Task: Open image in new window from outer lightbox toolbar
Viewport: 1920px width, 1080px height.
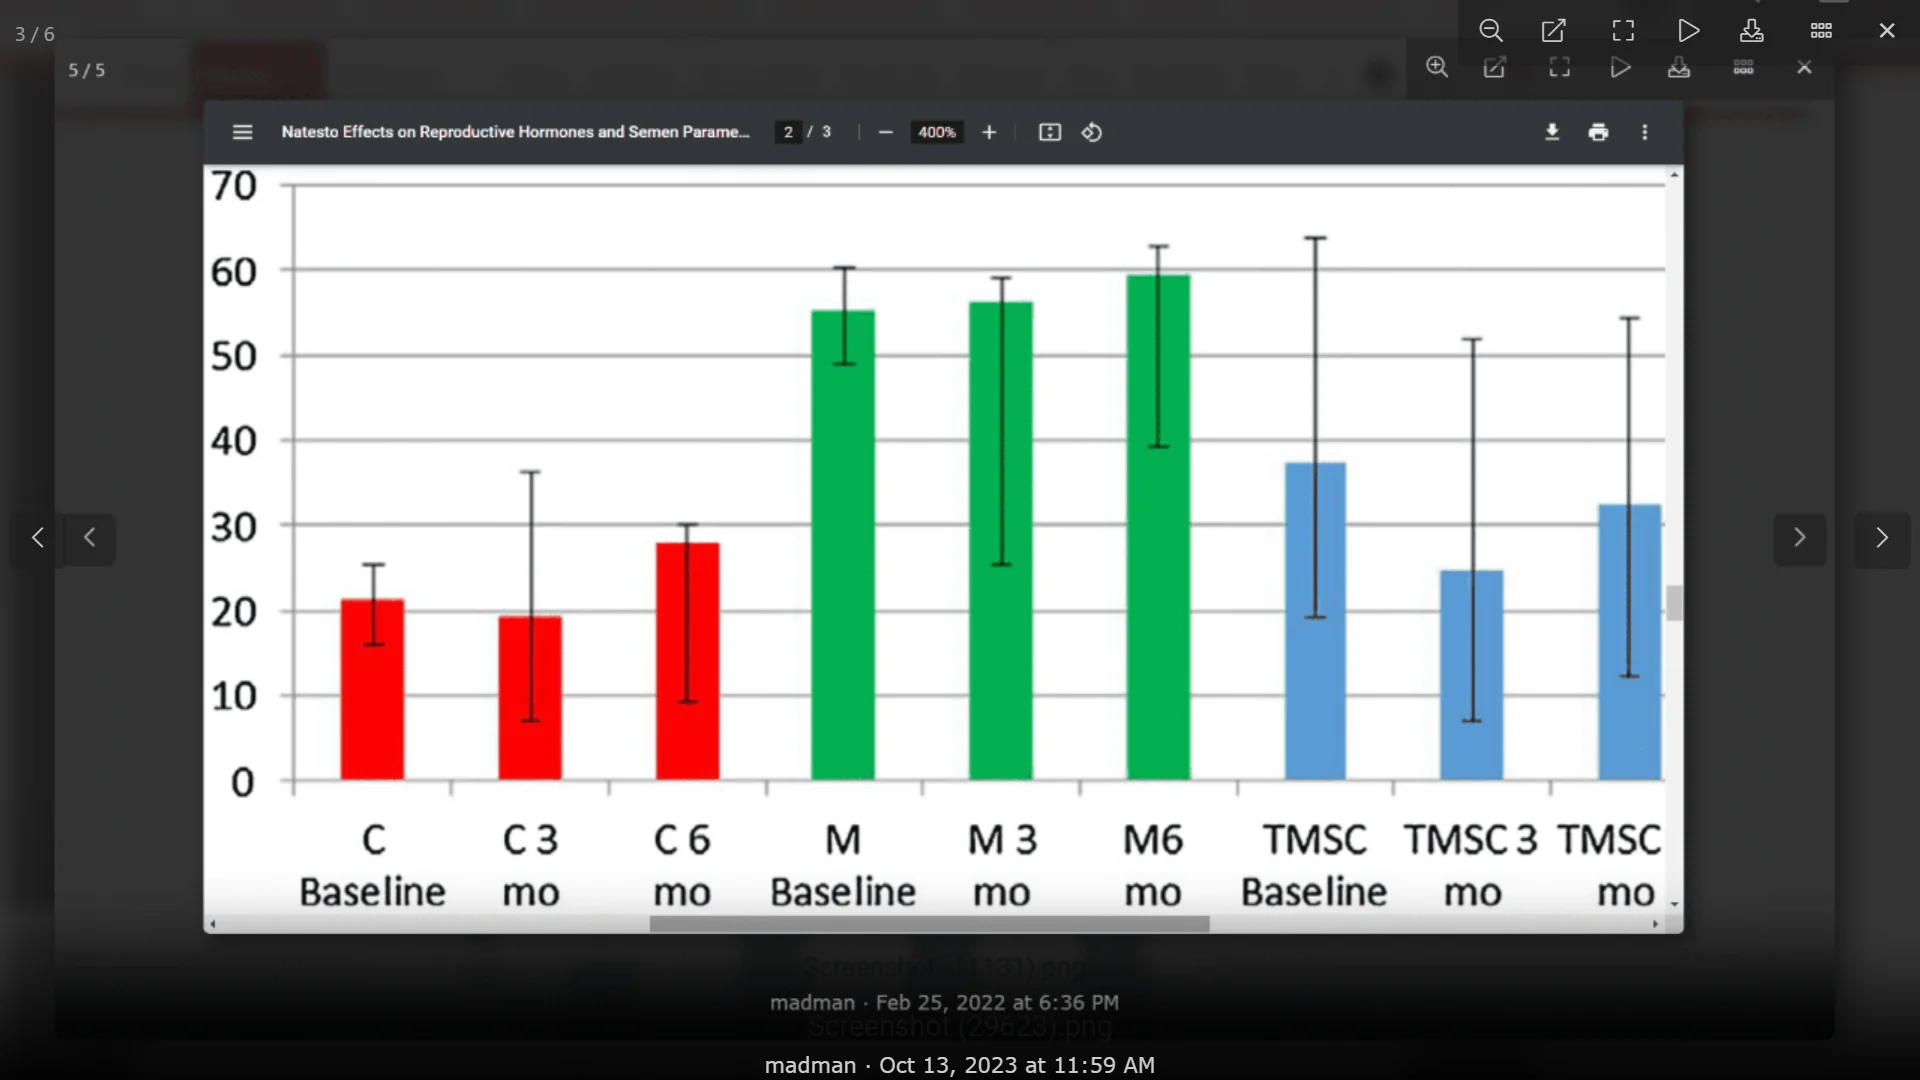Action: point(1553,31)
